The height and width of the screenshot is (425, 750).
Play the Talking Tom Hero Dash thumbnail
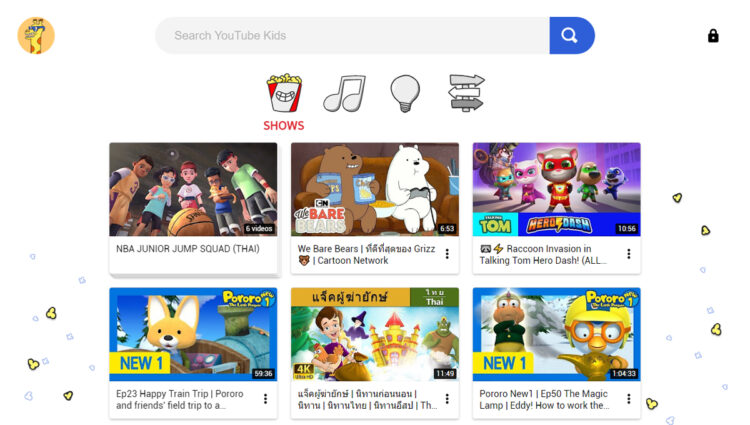pyautogui.click(x=557, y=189)
